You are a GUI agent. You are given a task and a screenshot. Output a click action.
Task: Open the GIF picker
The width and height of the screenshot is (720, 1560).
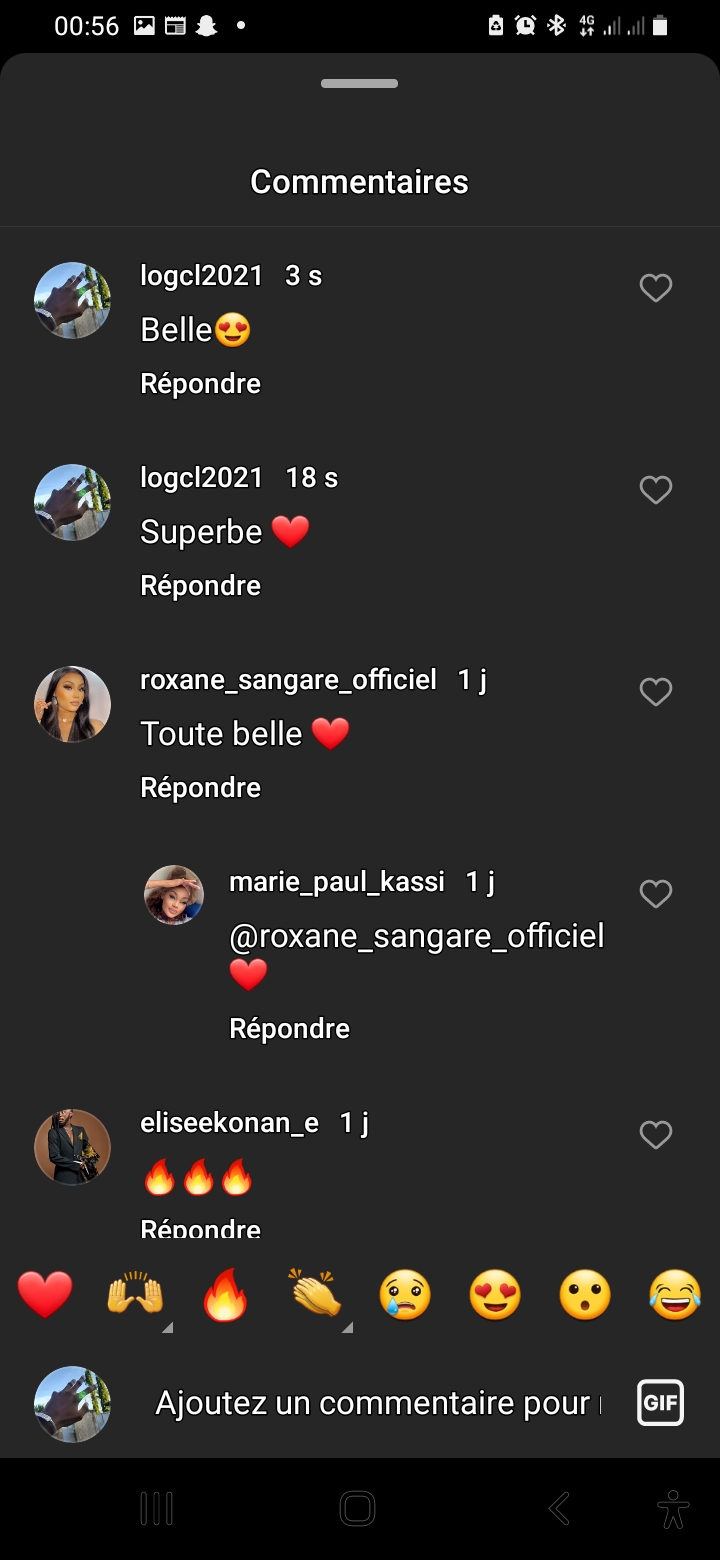(x=660, y=1402)
